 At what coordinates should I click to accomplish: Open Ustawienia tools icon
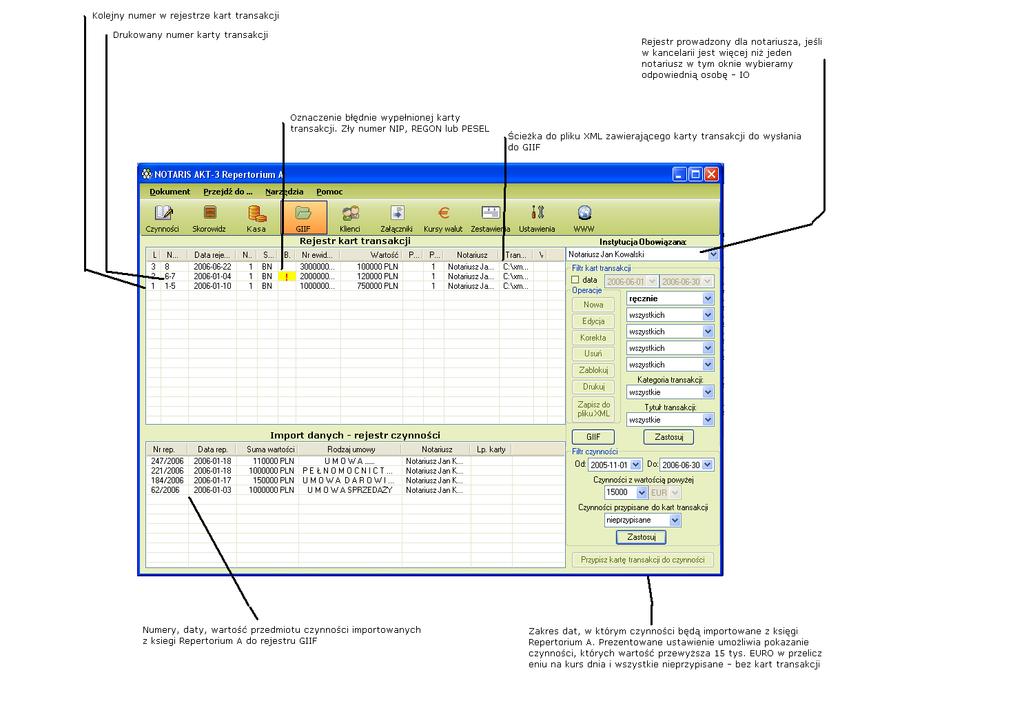[537, 217]
